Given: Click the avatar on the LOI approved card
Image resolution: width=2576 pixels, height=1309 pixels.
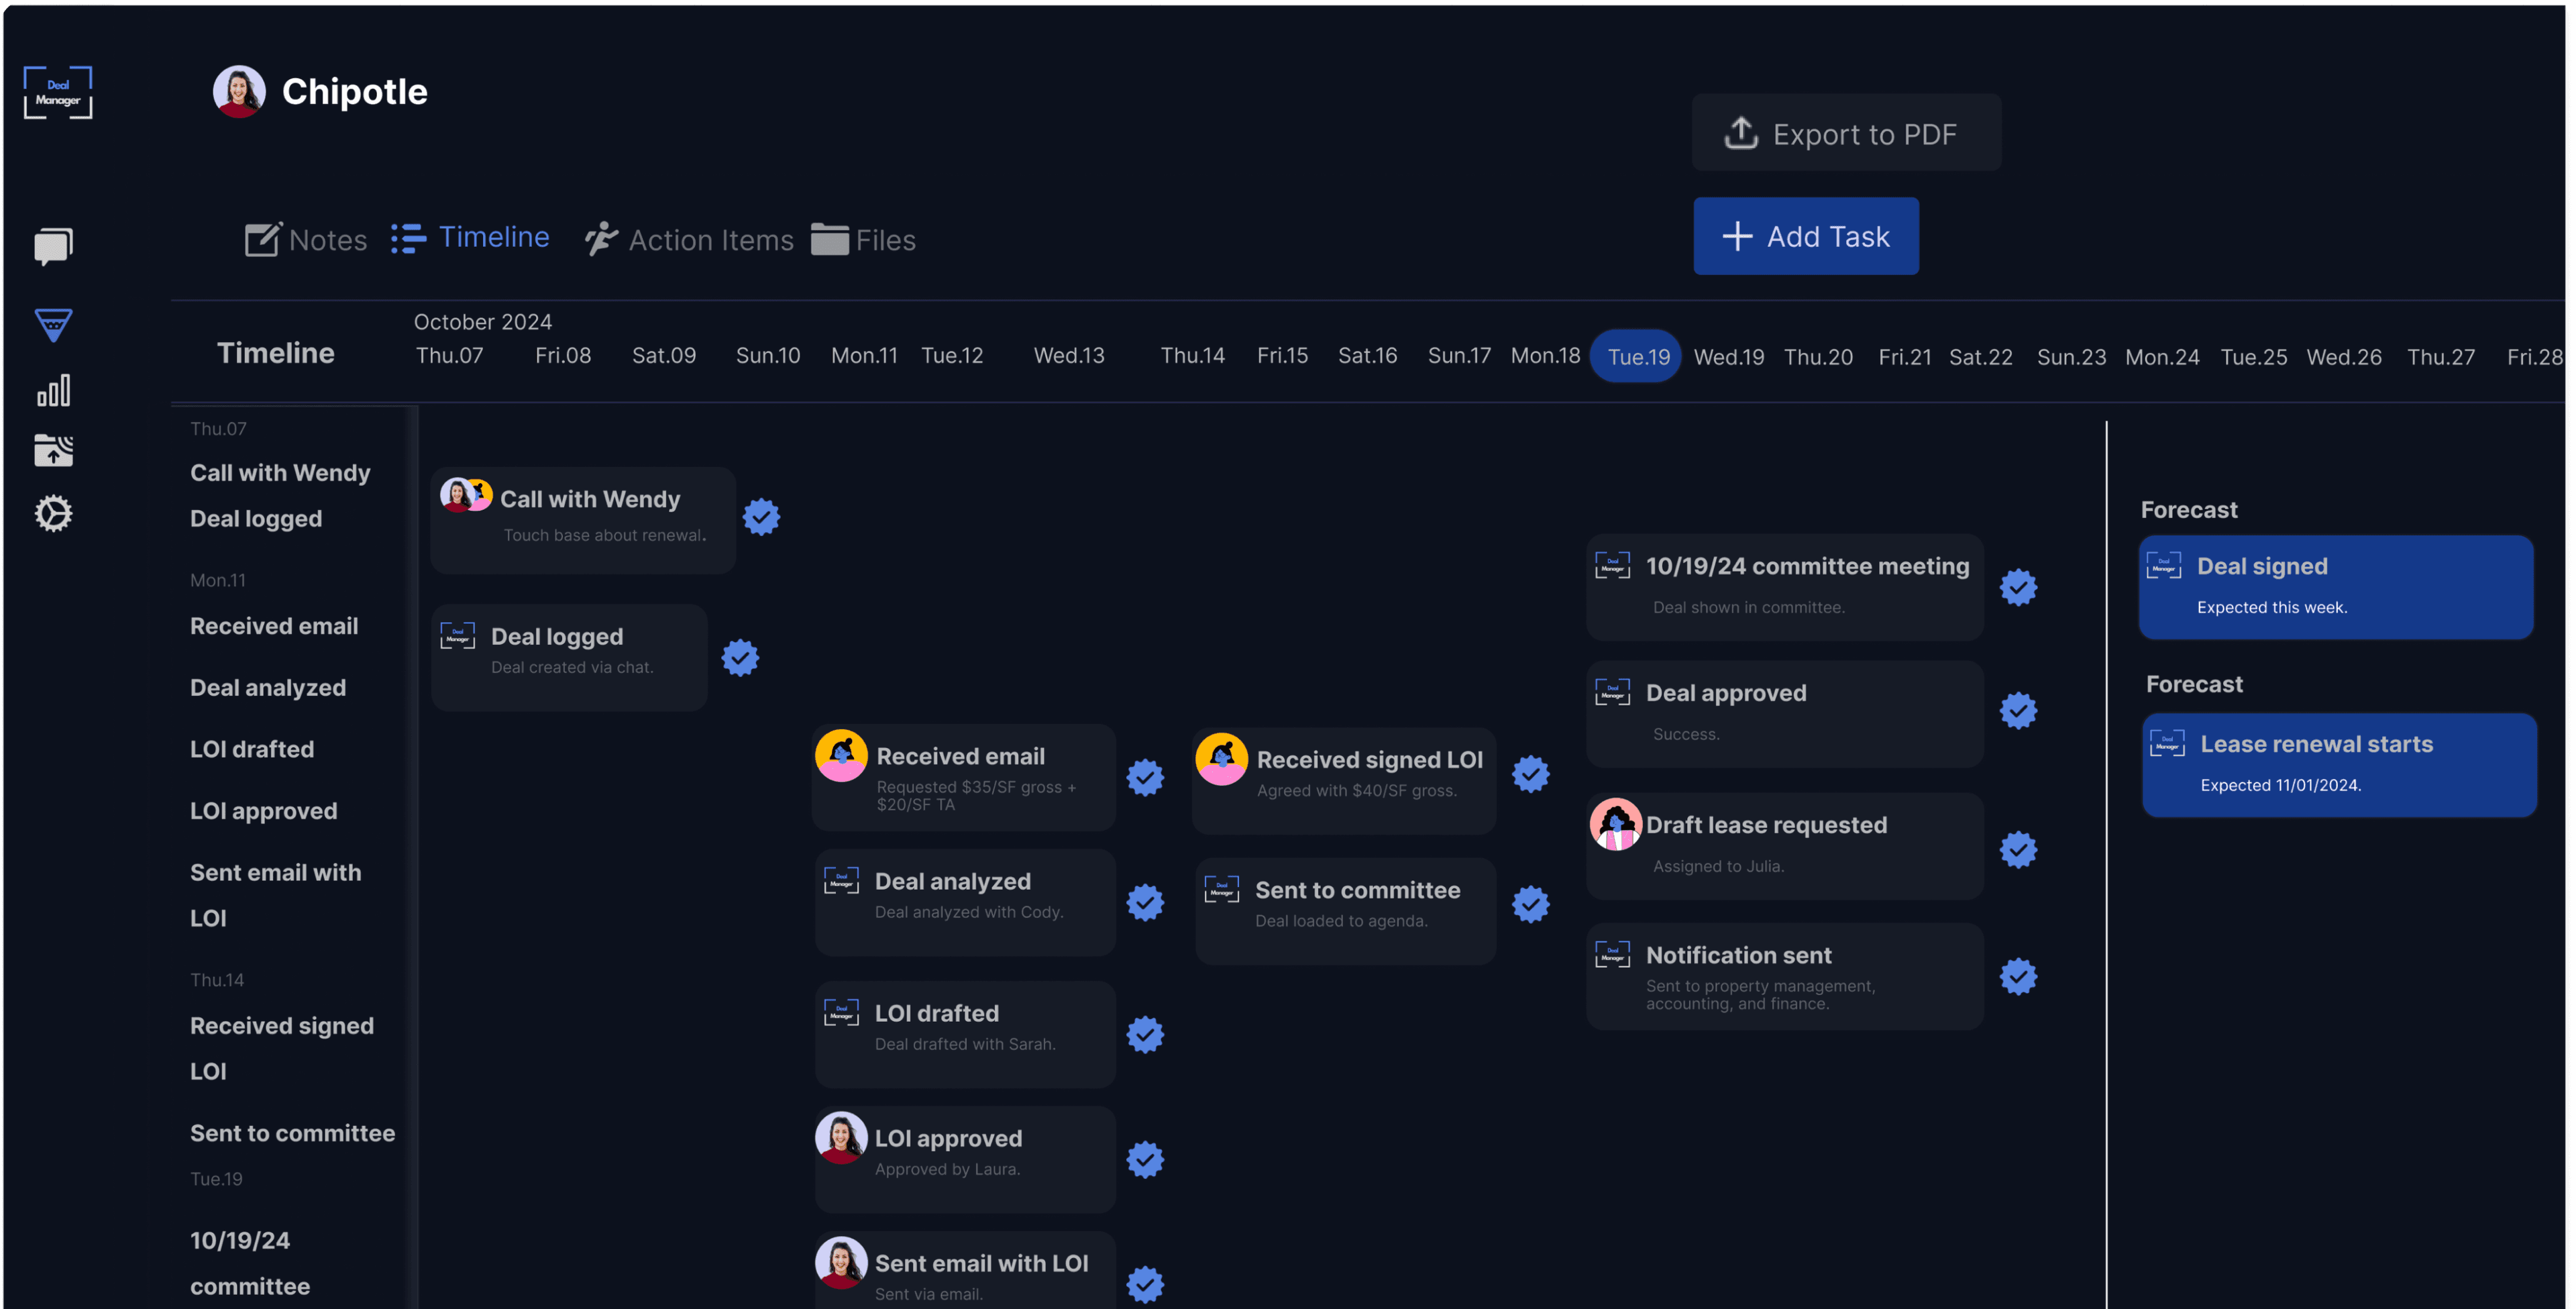Looking at the screenshot, I should pos(841,1138).
